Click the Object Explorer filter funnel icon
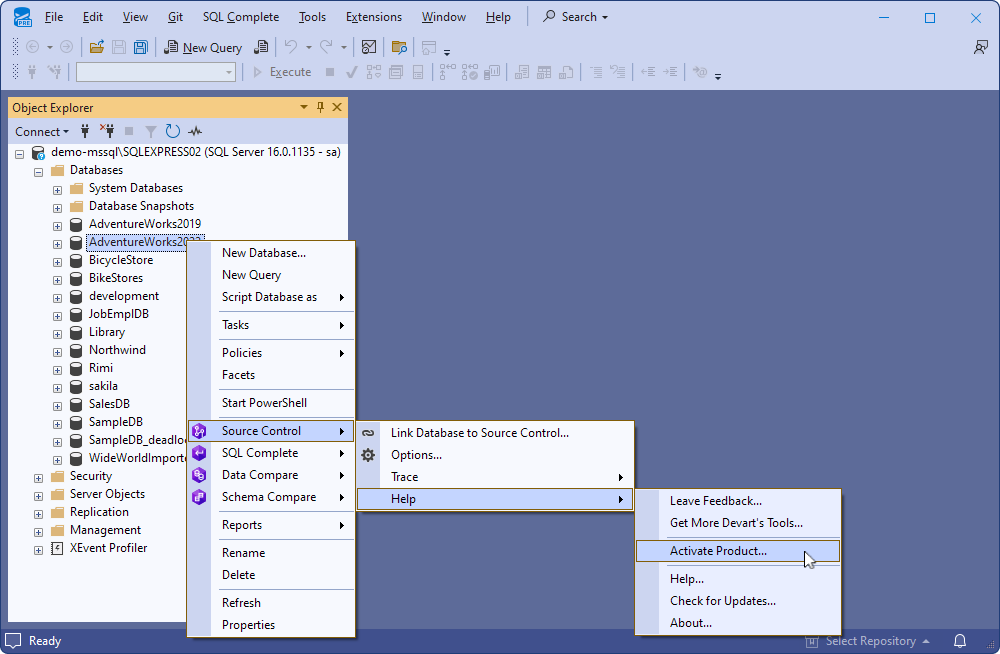This screenshot has height=654, width=1000. (151, 131)
